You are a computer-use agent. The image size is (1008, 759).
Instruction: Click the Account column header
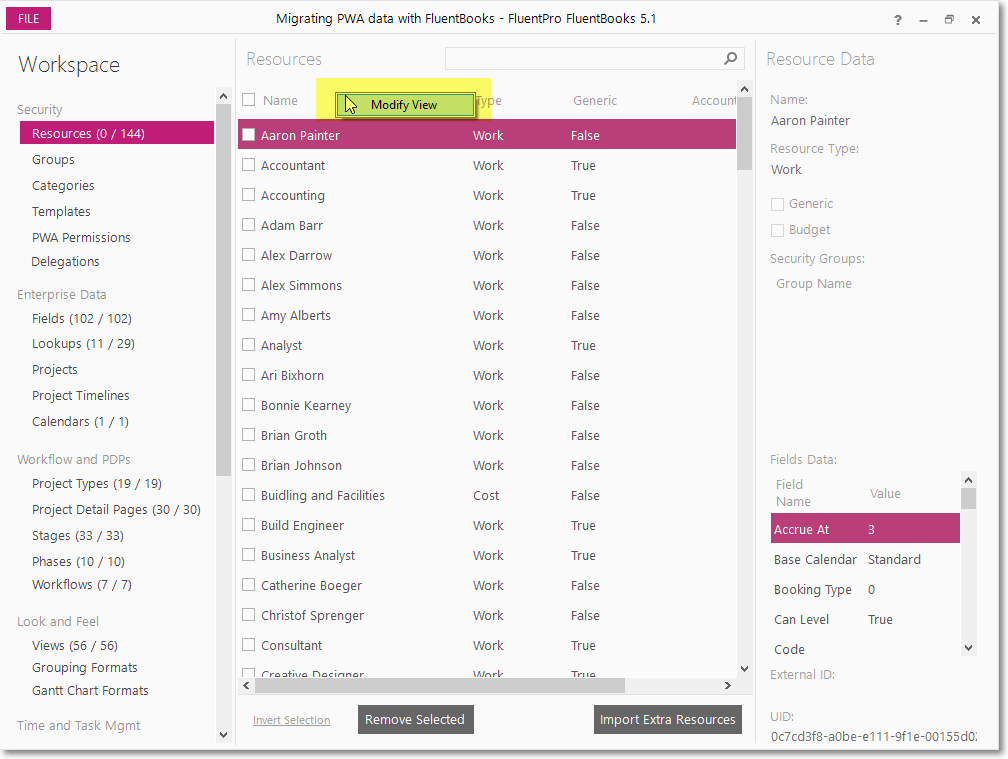(x=714, y=100)
